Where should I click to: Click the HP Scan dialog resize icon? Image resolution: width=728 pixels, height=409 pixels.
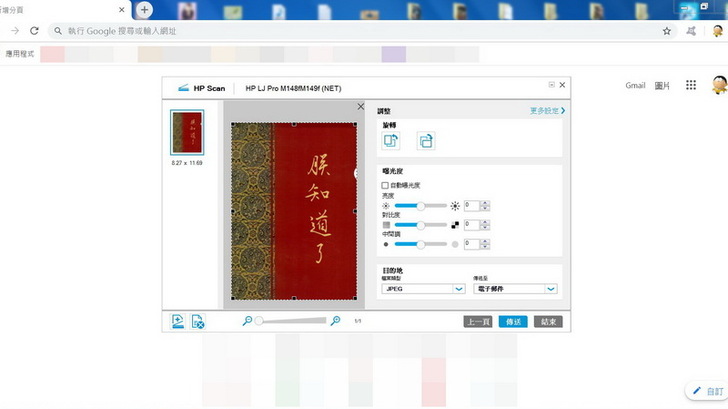click(552, 84)
